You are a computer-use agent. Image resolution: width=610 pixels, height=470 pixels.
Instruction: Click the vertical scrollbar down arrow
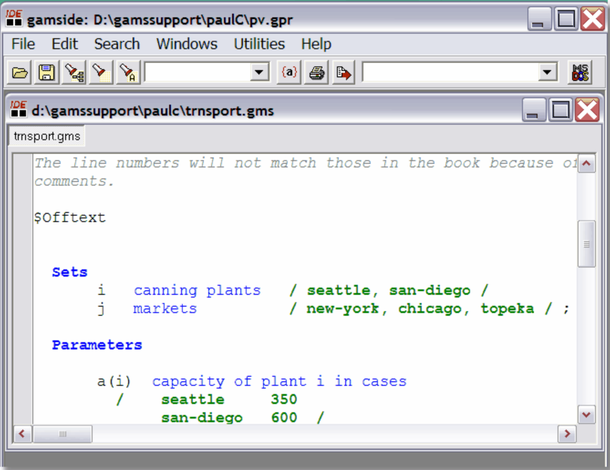[x=586, y=414]
